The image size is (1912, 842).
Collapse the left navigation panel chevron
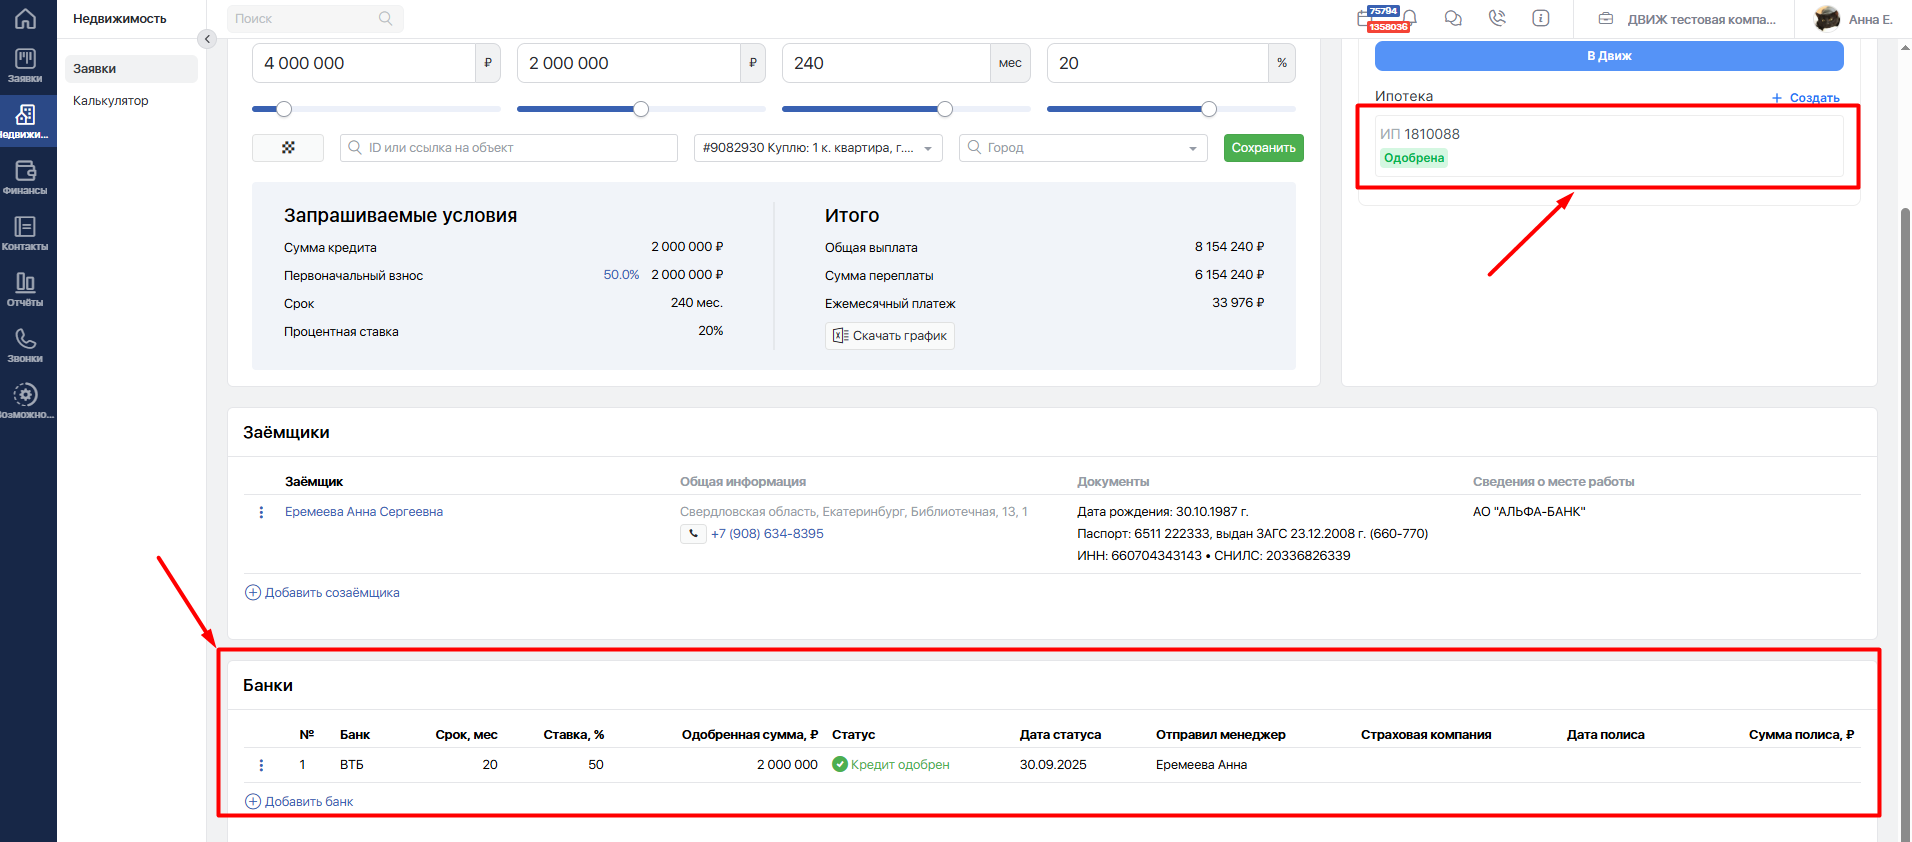pyautogui.click(x=207, y=39)
